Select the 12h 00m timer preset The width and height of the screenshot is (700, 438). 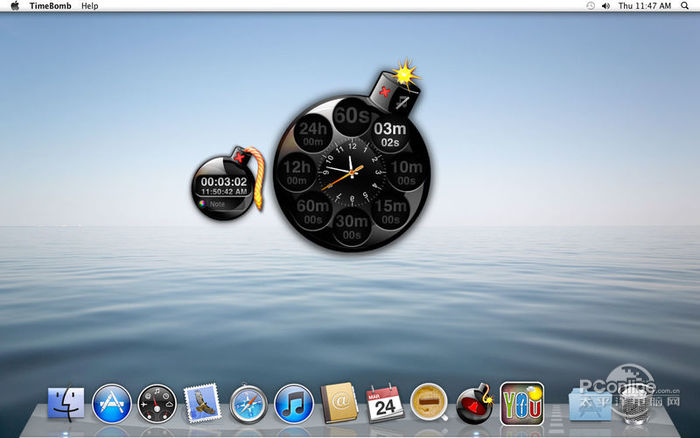(x=297, y=173)
